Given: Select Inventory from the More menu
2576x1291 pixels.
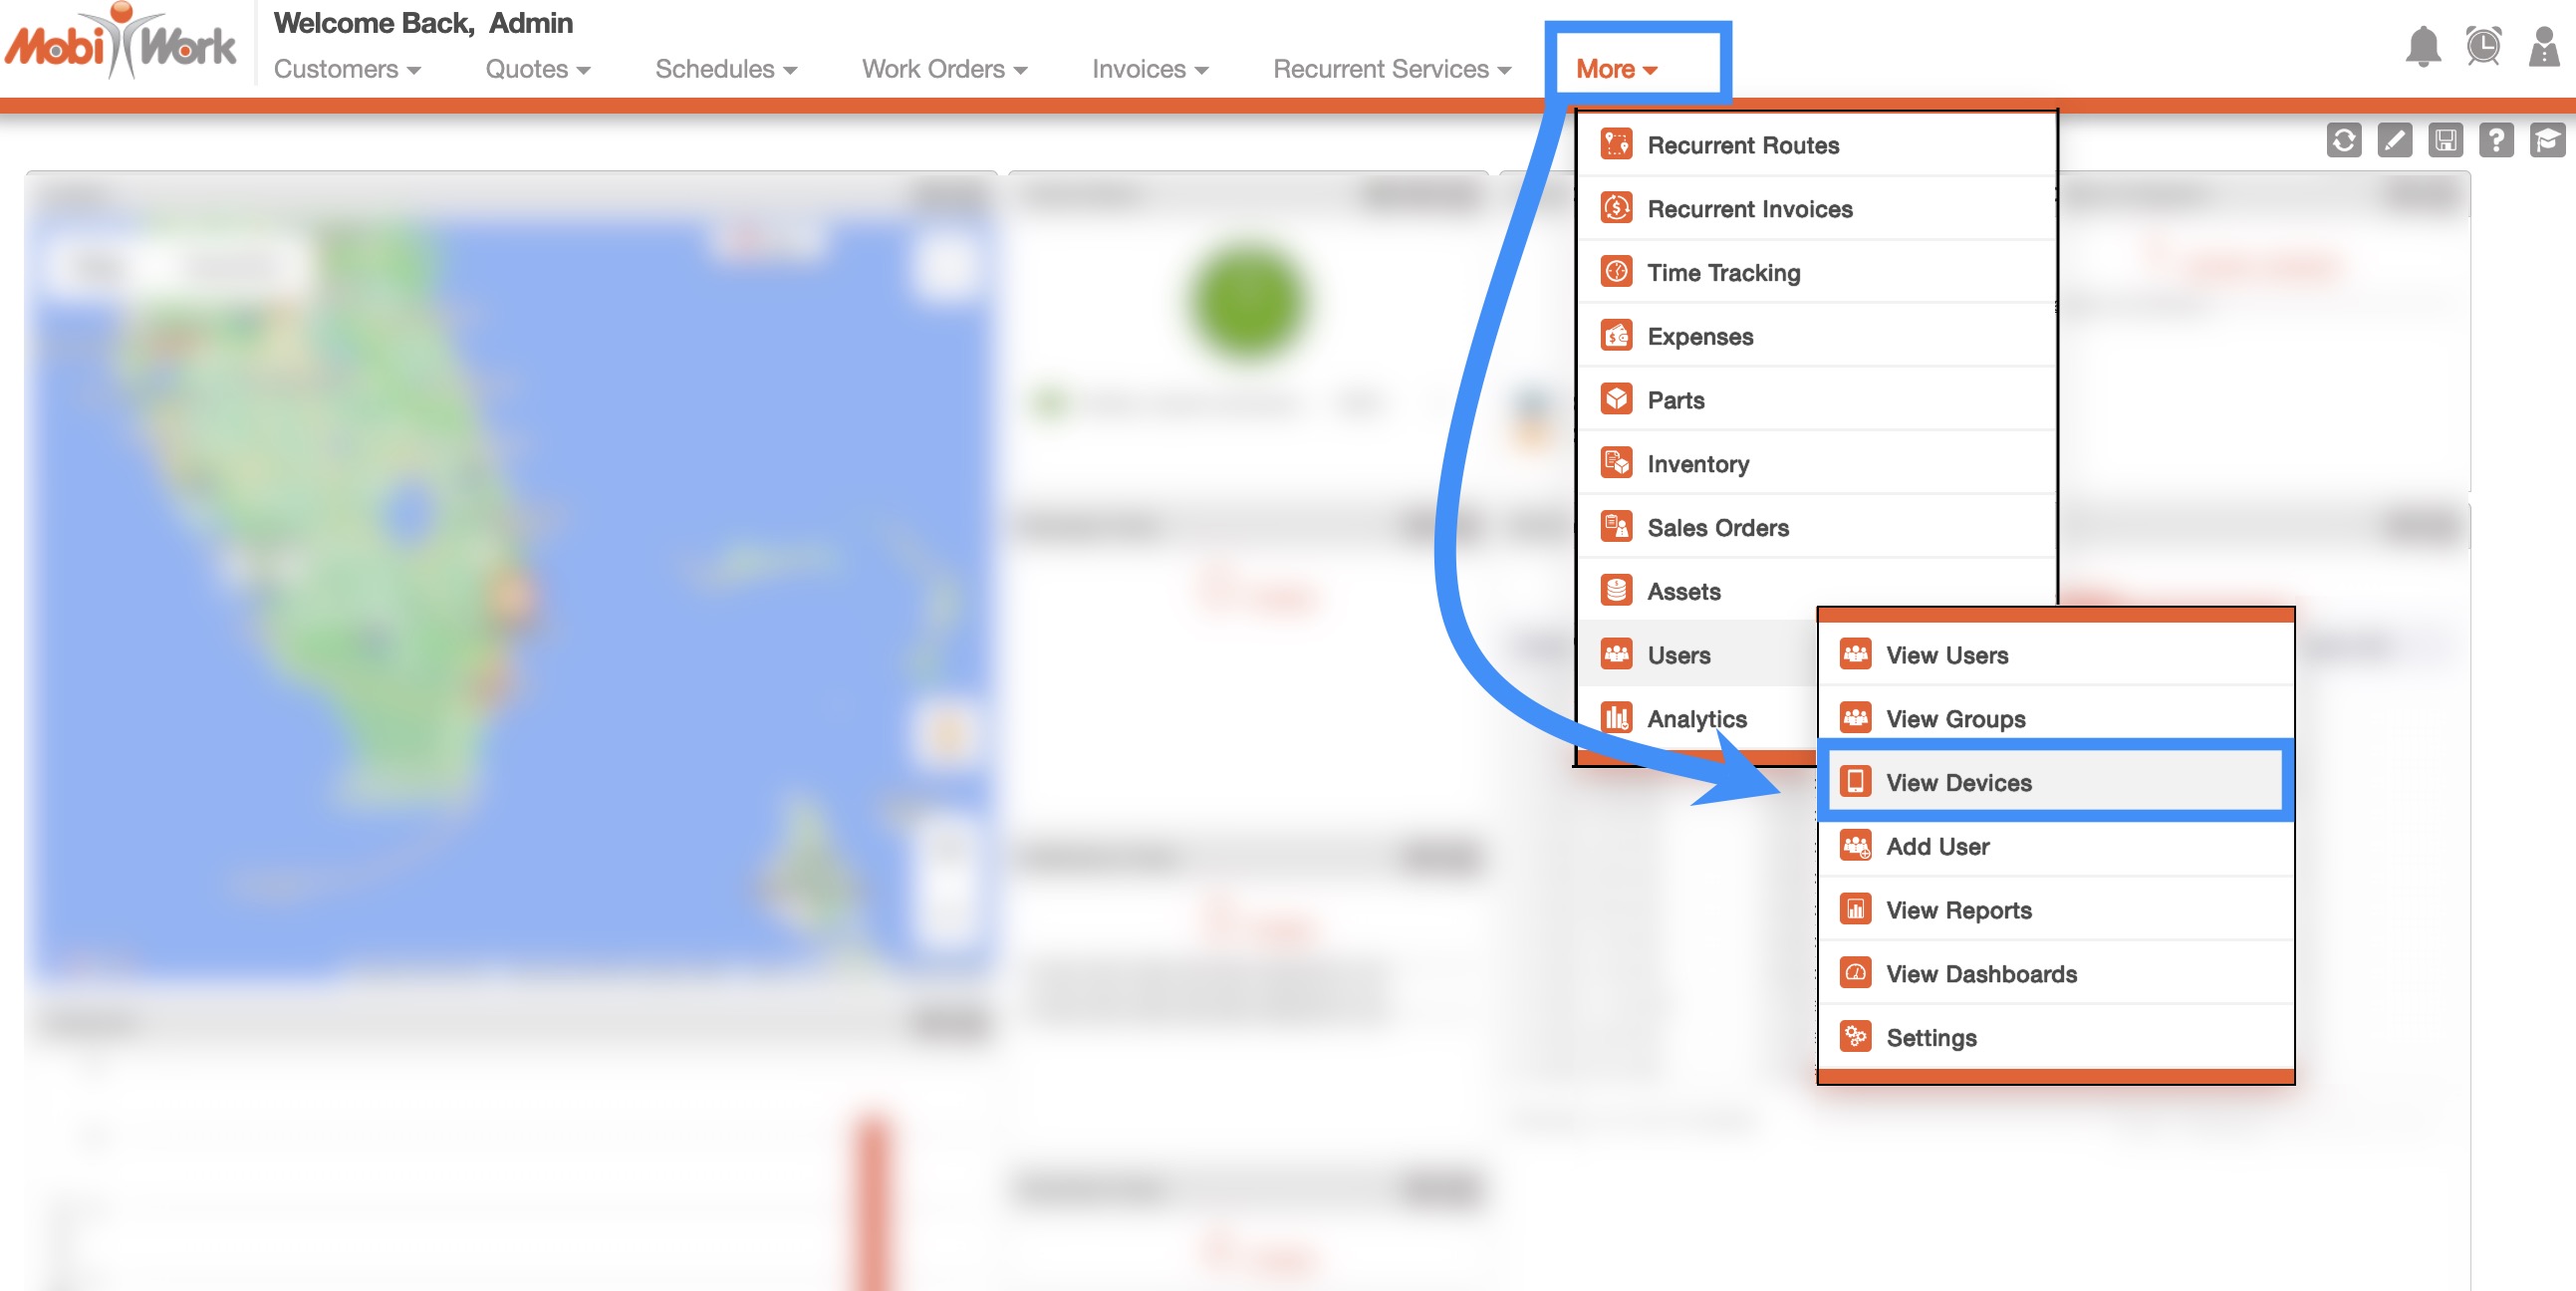Looking at the screenshot, I should coord(1697,464).
